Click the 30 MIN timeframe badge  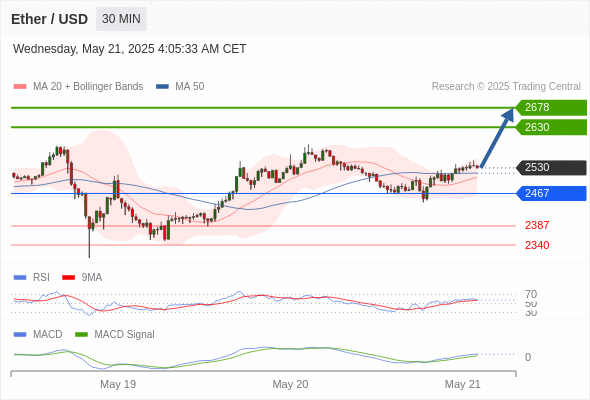click(121, 19)
